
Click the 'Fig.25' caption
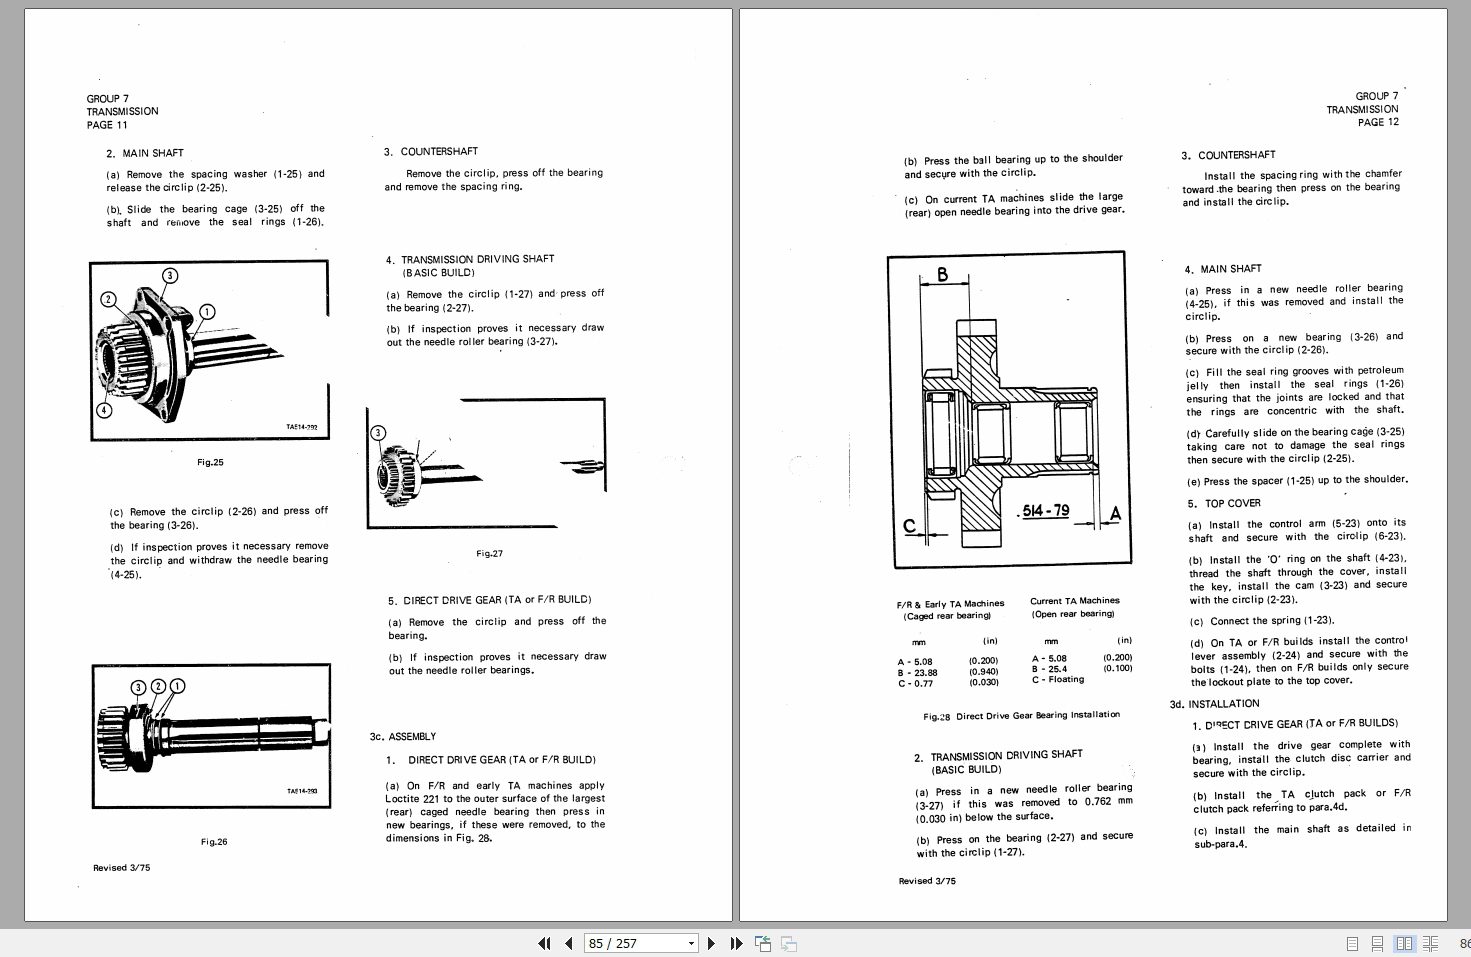coord(210,463)
